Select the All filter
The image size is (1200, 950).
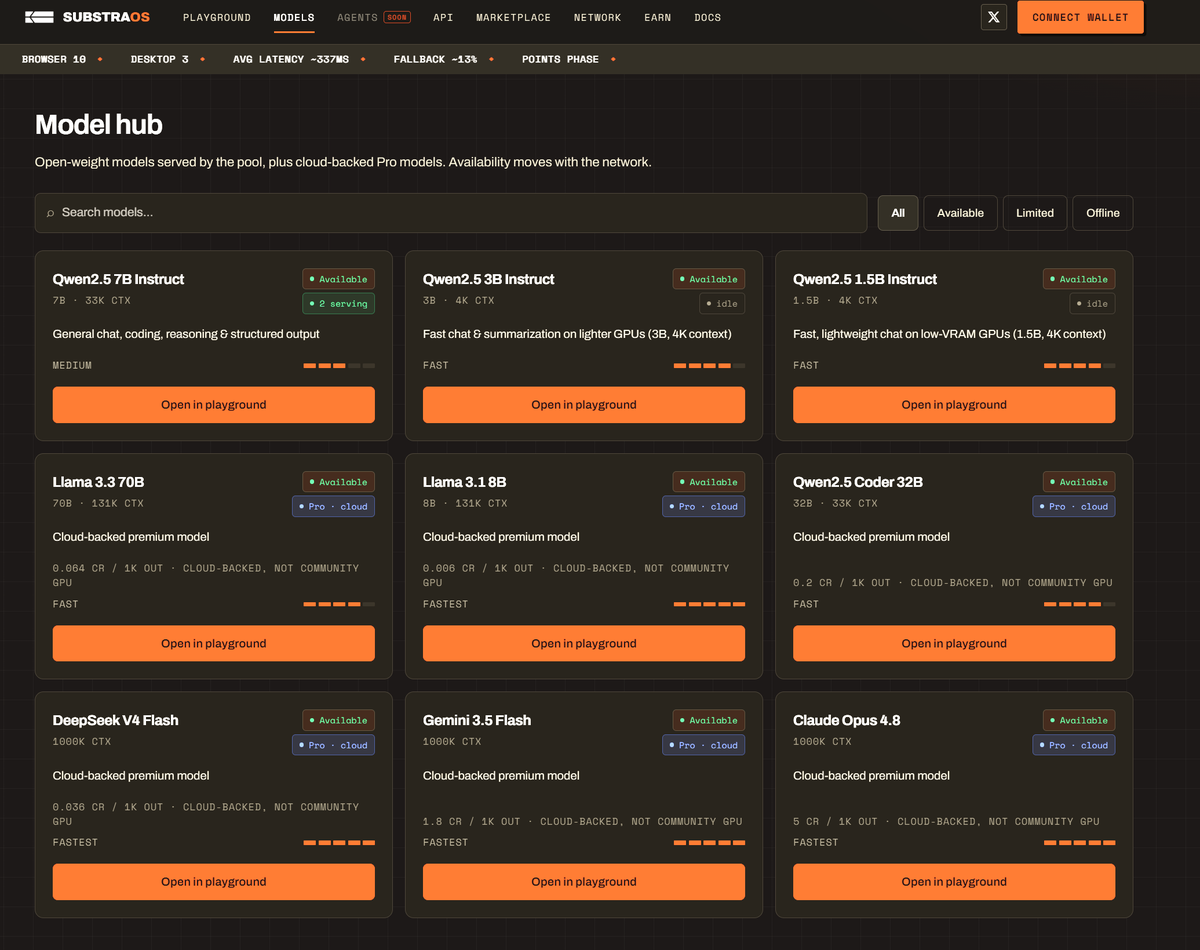click(x=898, y=213)
